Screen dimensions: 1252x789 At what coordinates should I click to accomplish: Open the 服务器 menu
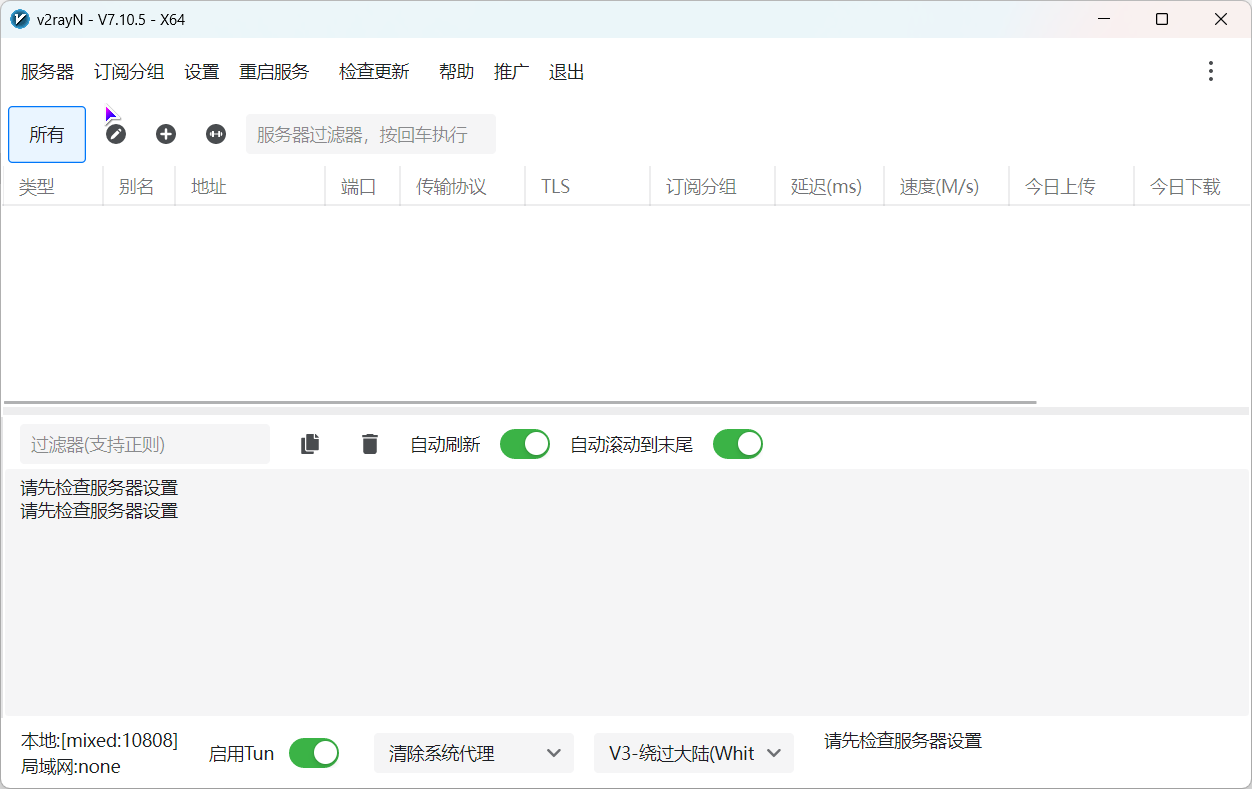46,71
